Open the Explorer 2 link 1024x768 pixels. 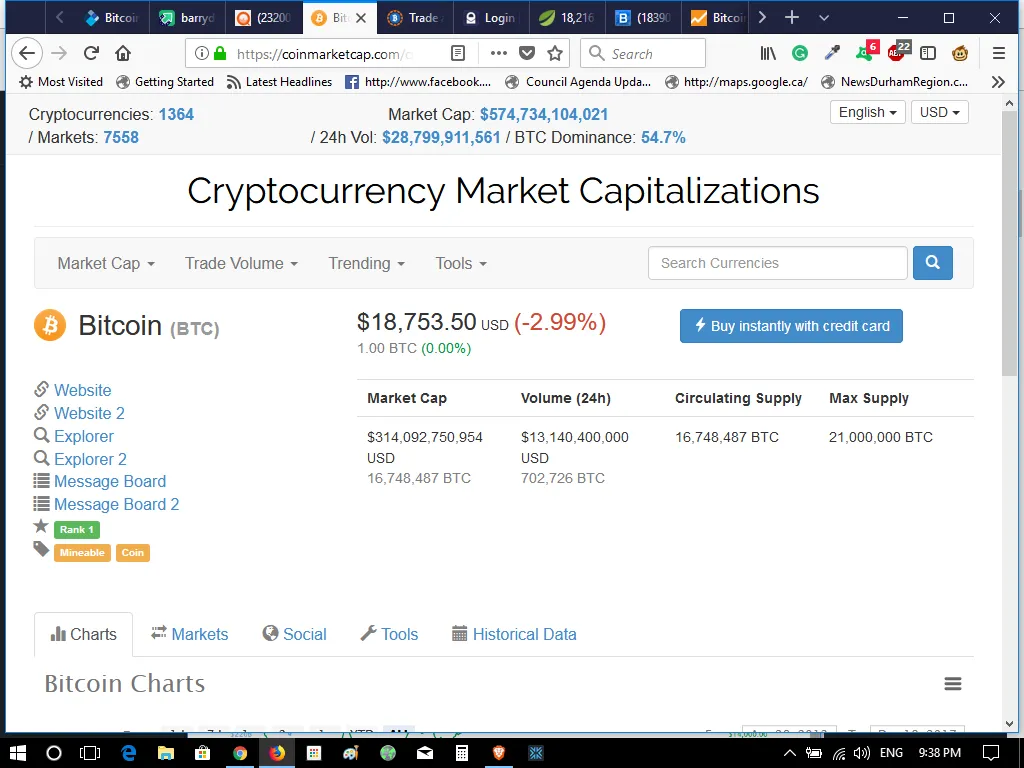coord(90,459)
